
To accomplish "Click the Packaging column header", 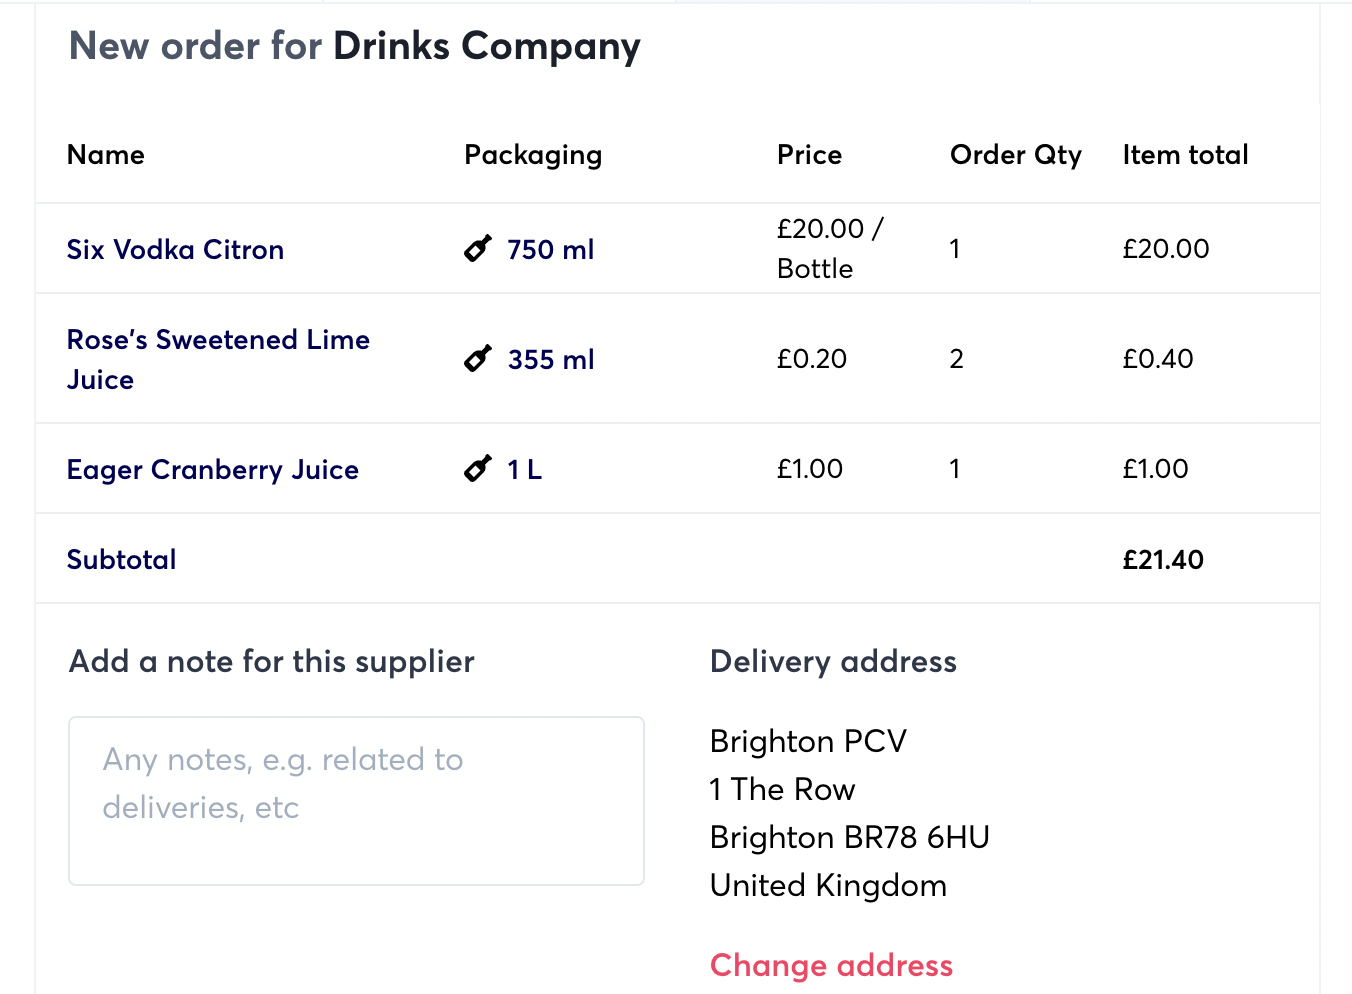I will [x=533, y=155].
